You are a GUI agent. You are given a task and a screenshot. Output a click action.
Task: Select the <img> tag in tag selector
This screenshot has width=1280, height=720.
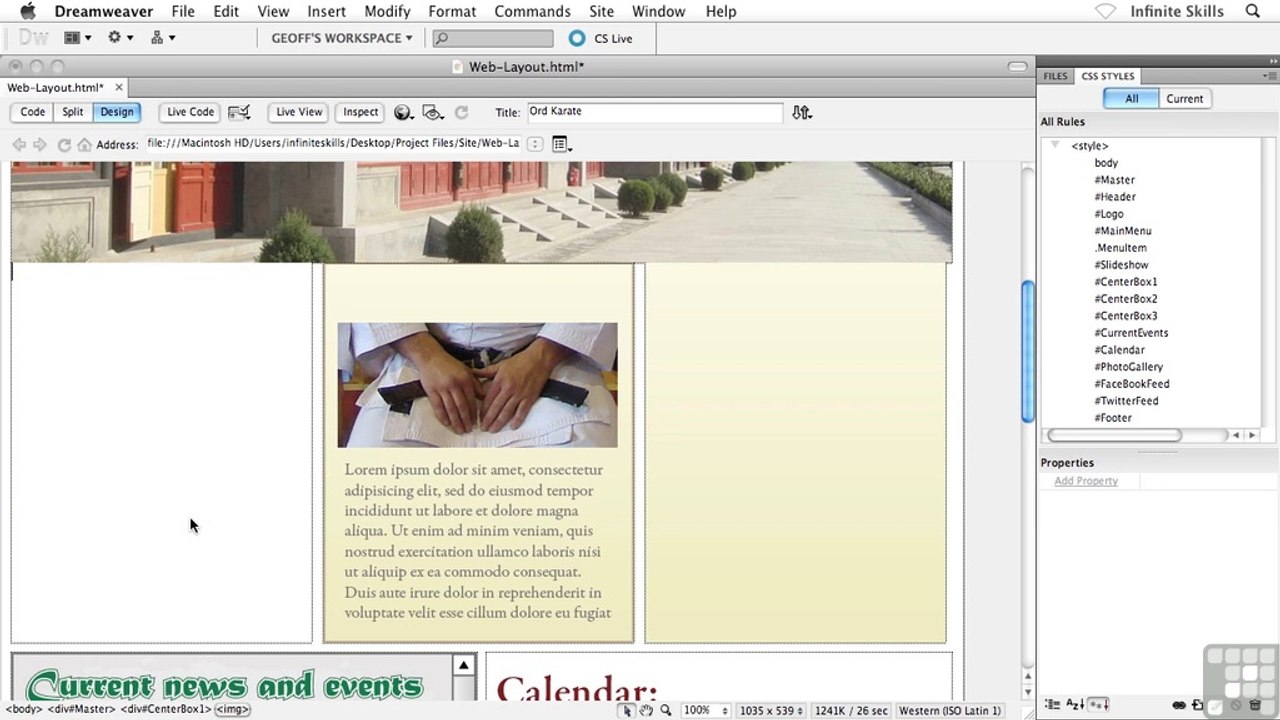coord(232,709)
